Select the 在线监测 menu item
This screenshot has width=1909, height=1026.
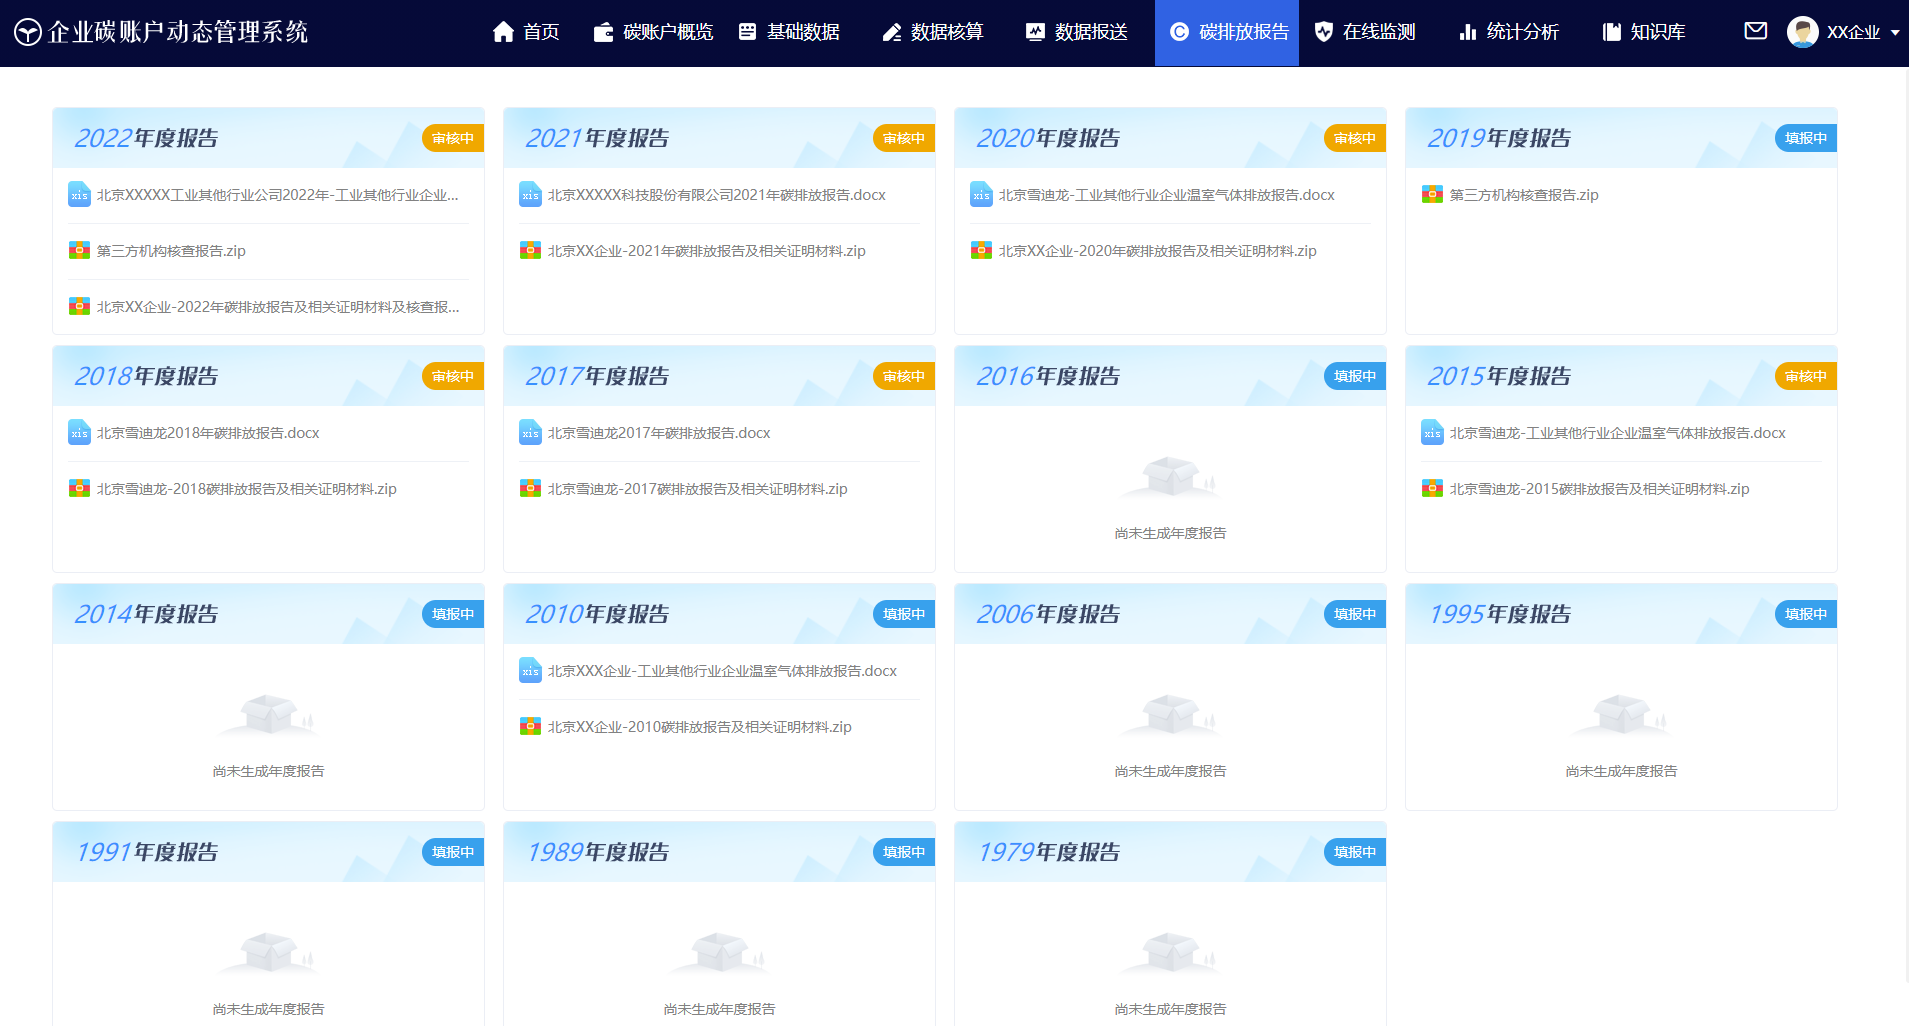1365,33
